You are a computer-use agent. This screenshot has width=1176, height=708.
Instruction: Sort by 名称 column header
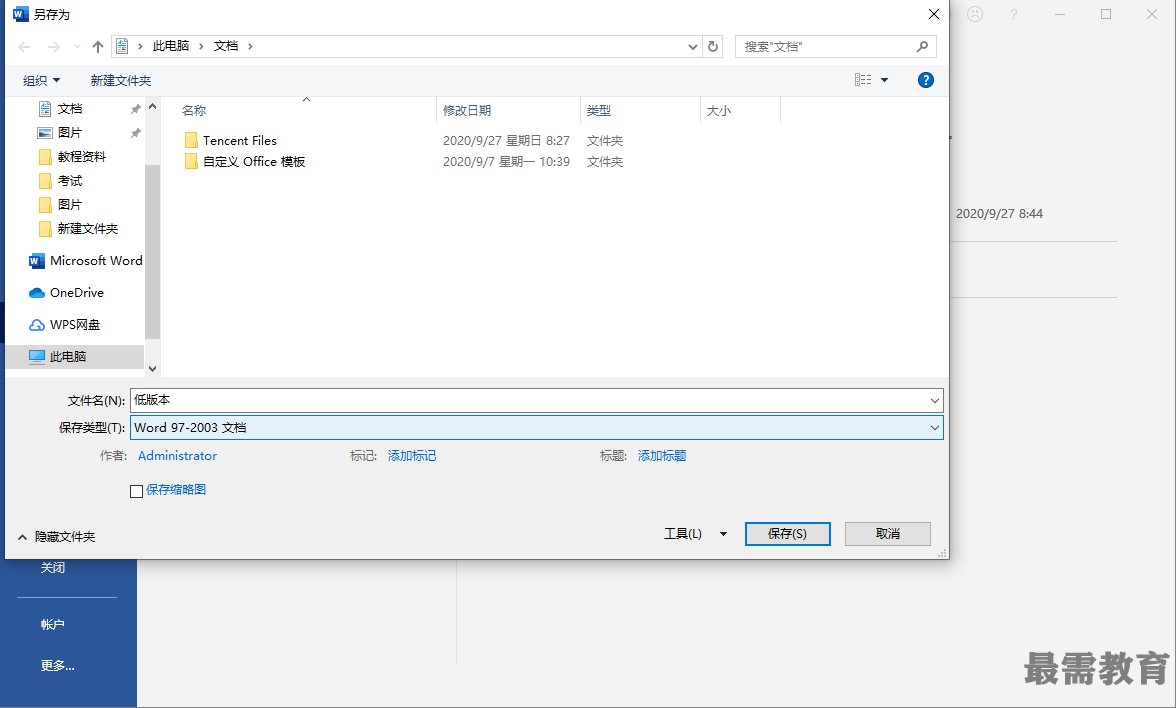[194, 111]
